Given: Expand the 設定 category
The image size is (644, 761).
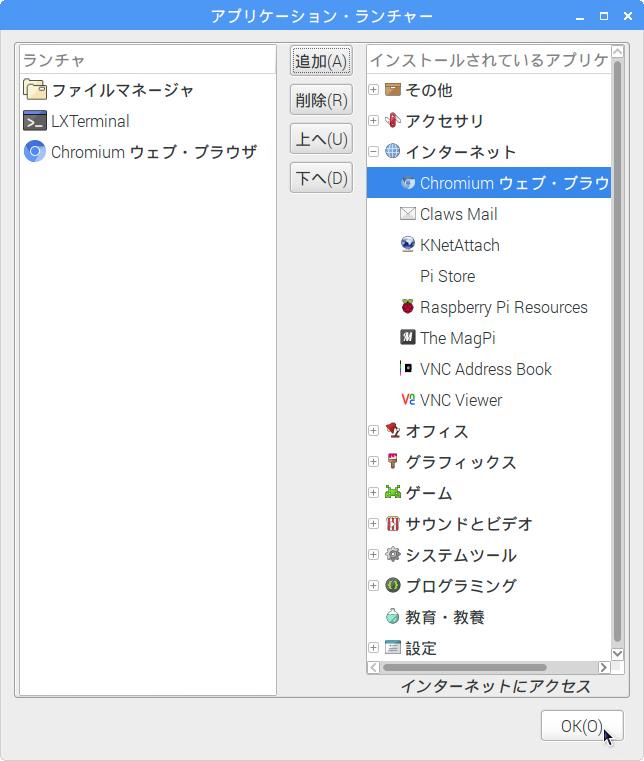Looking at the screenshot, I should point(373,647).
